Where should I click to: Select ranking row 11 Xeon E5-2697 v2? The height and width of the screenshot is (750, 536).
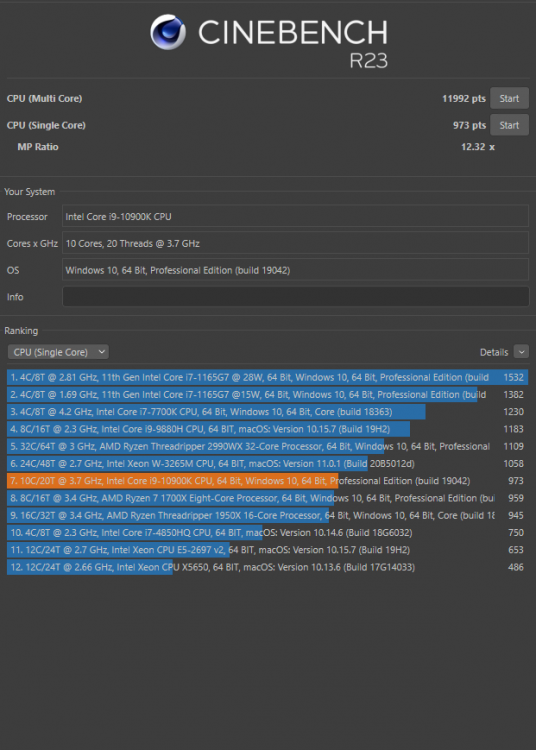pos(268,550)
